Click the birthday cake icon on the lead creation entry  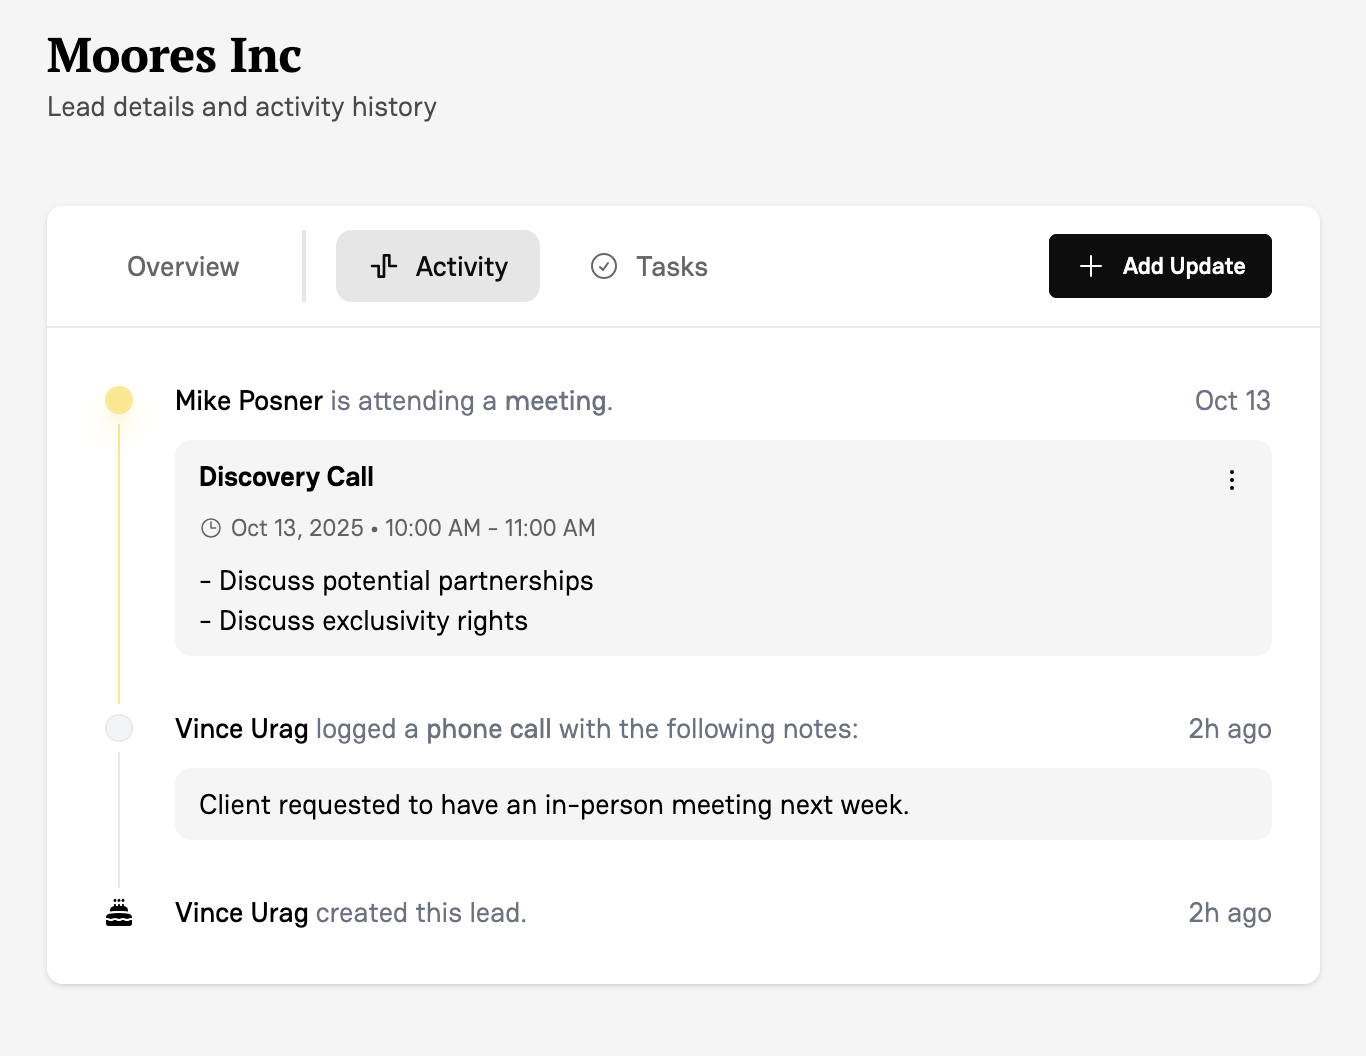coord(119,912)
